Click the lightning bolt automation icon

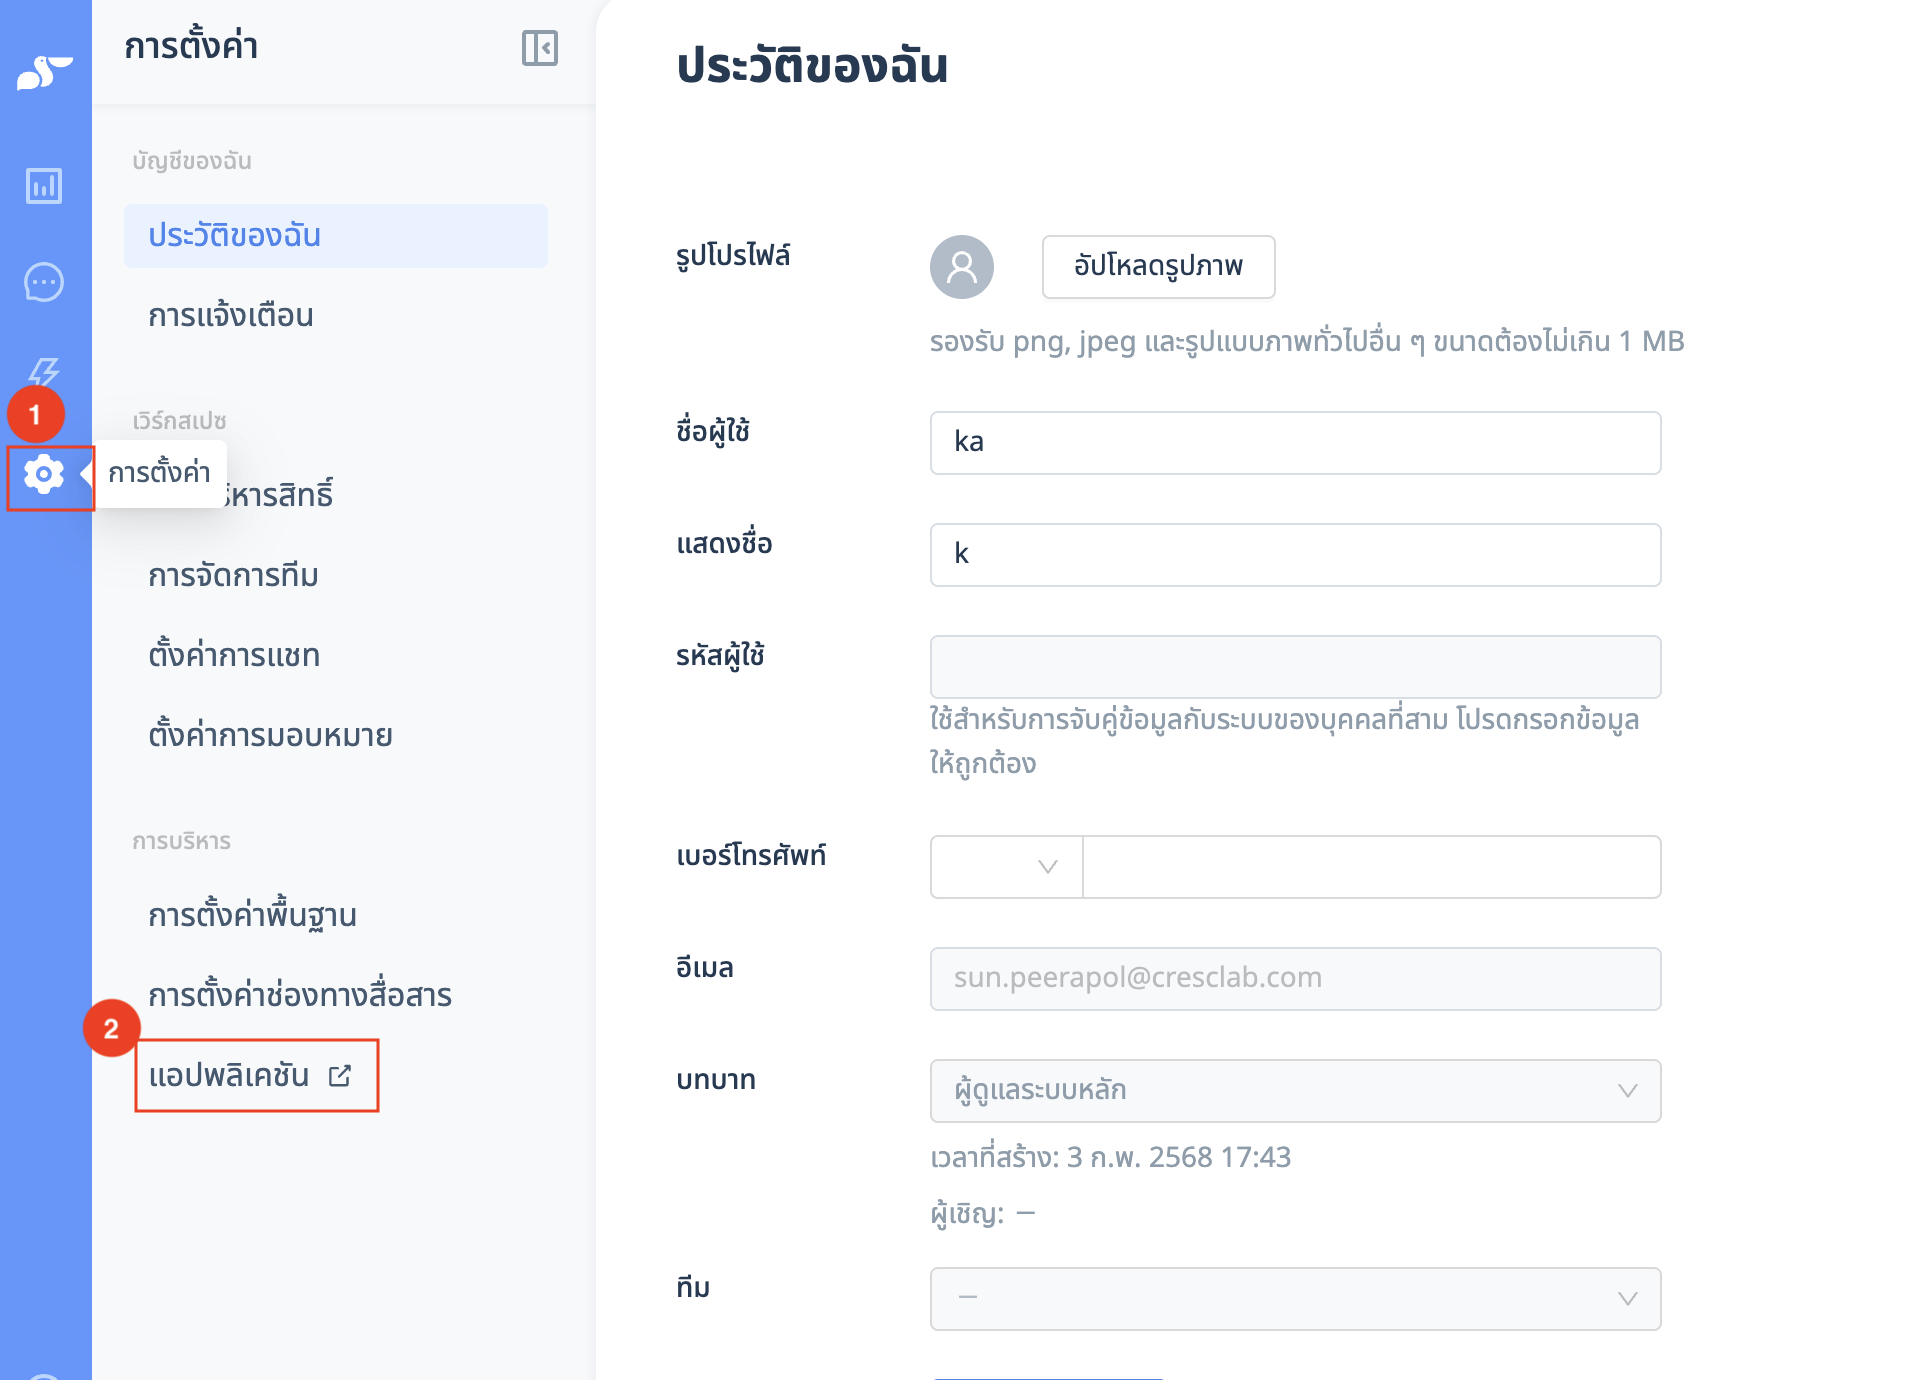tap(44, 372)
